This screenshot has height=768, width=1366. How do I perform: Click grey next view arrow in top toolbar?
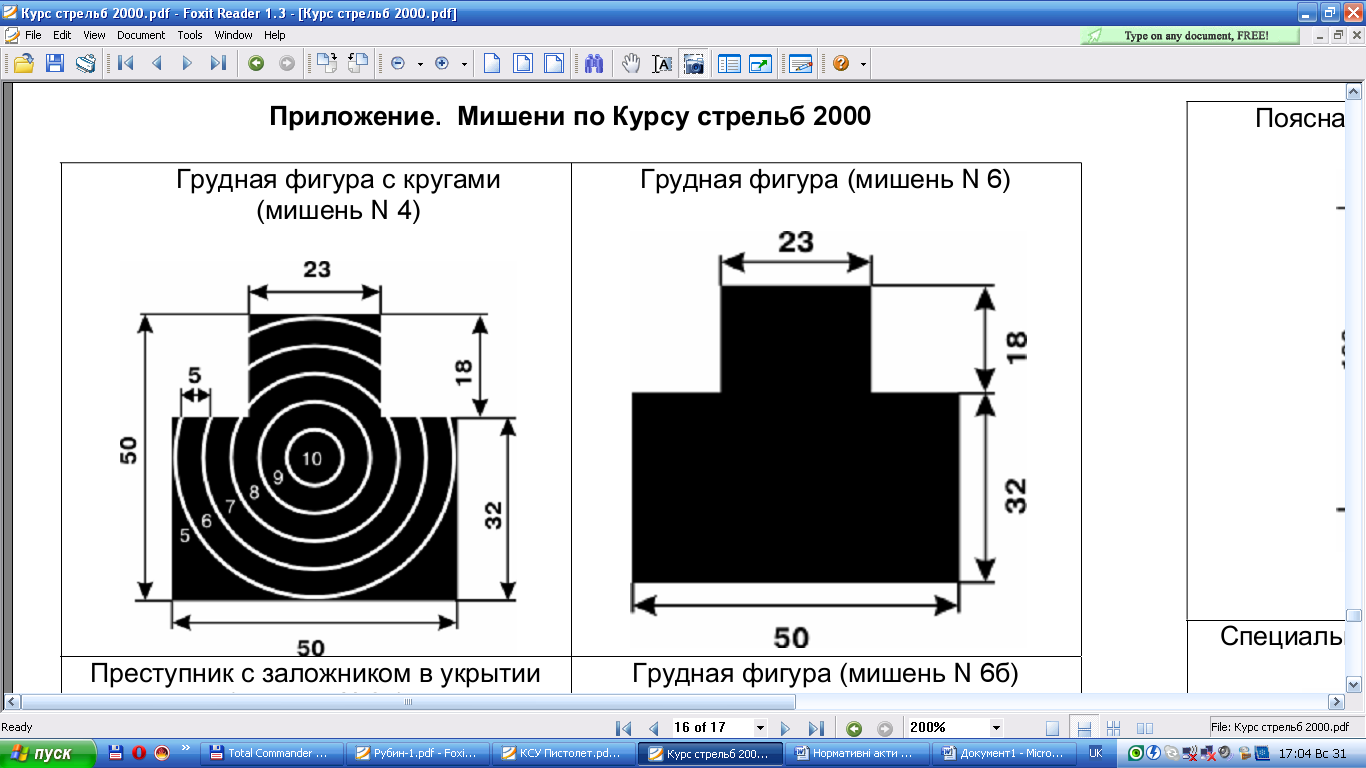[287, 63]
